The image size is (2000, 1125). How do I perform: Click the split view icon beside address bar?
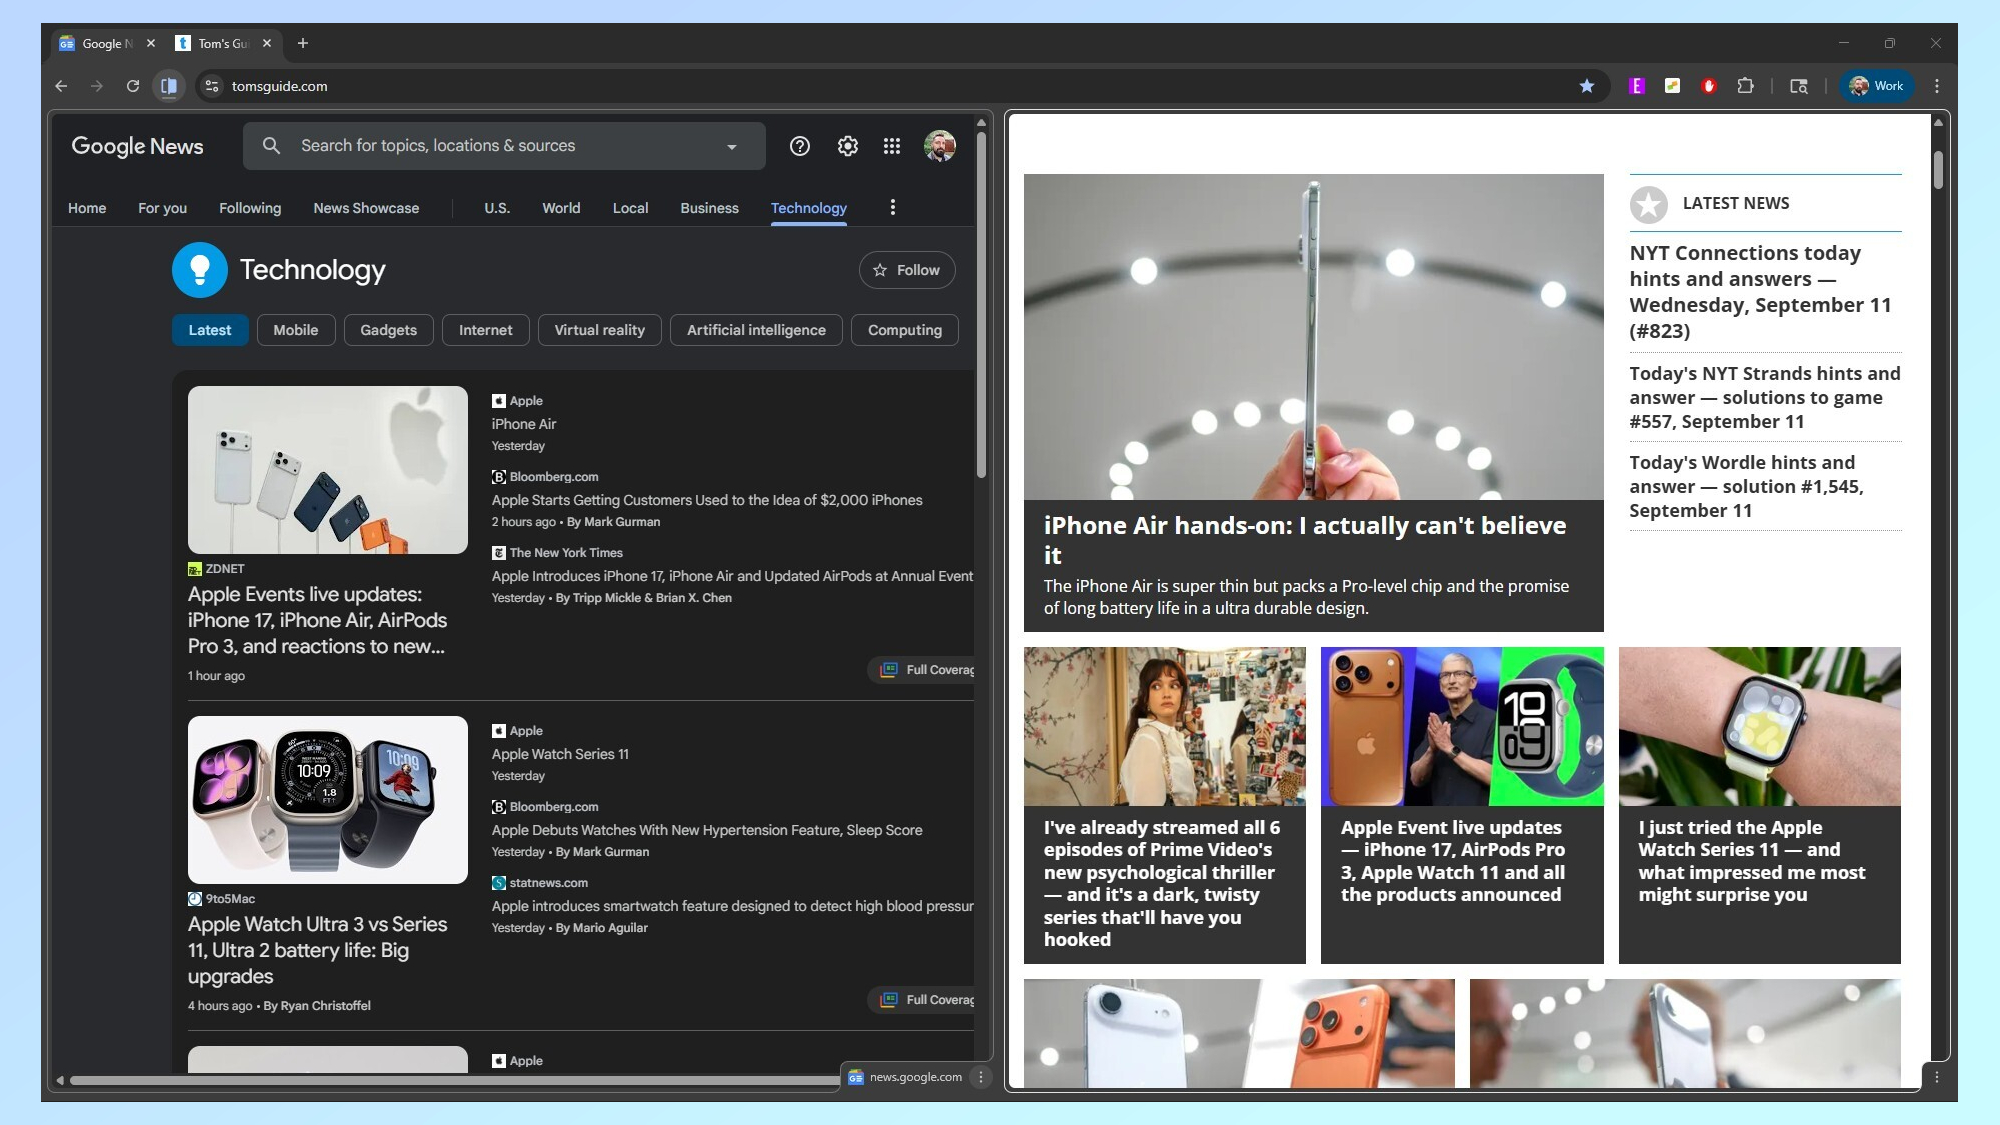pos(169,86)
